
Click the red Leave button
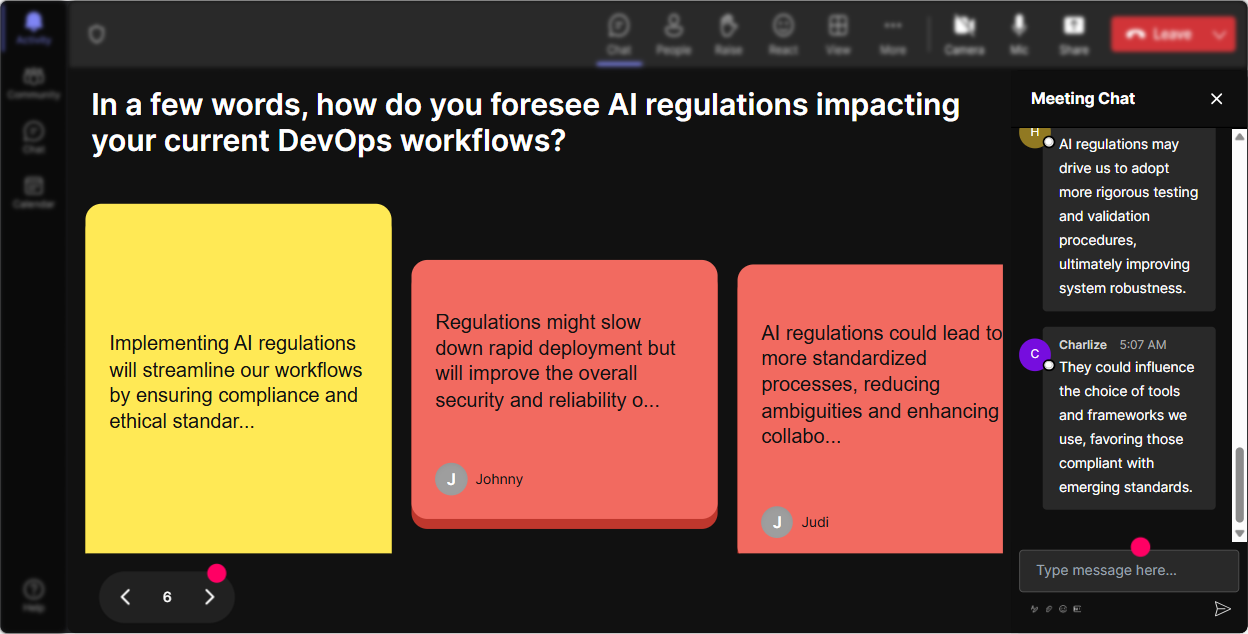coord(1159,34)
